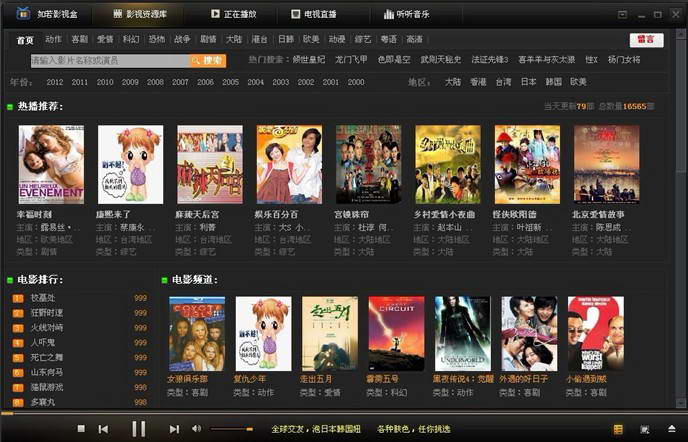Open hot search 喜羊羊与灰太狼
The width and height of the screenshot is (688, 442).
pos(546,59)
